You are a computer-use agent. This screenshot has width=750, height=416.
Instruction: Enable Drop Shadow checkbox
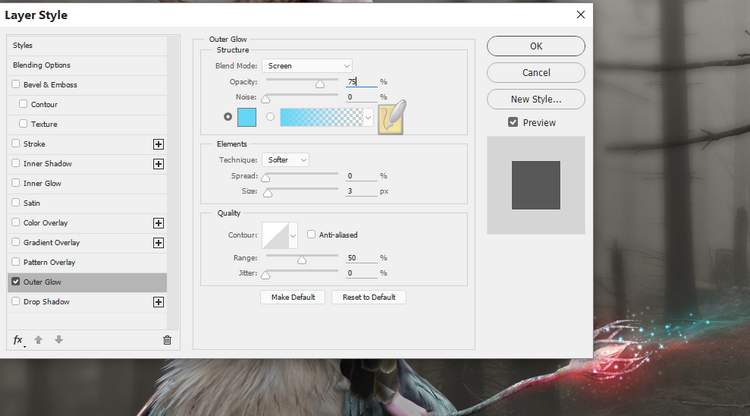pos(16,301)
